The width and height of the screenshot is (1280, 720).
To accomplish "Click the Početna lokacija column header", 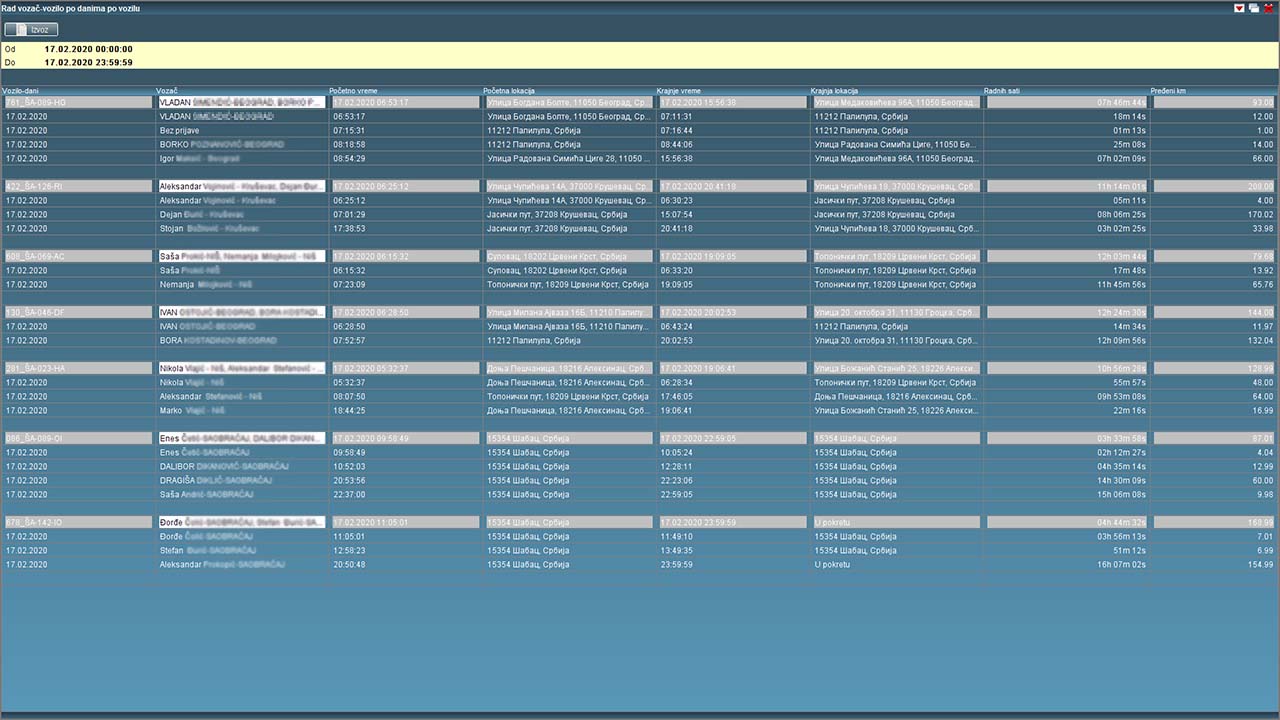I will [x=509, y=91].
